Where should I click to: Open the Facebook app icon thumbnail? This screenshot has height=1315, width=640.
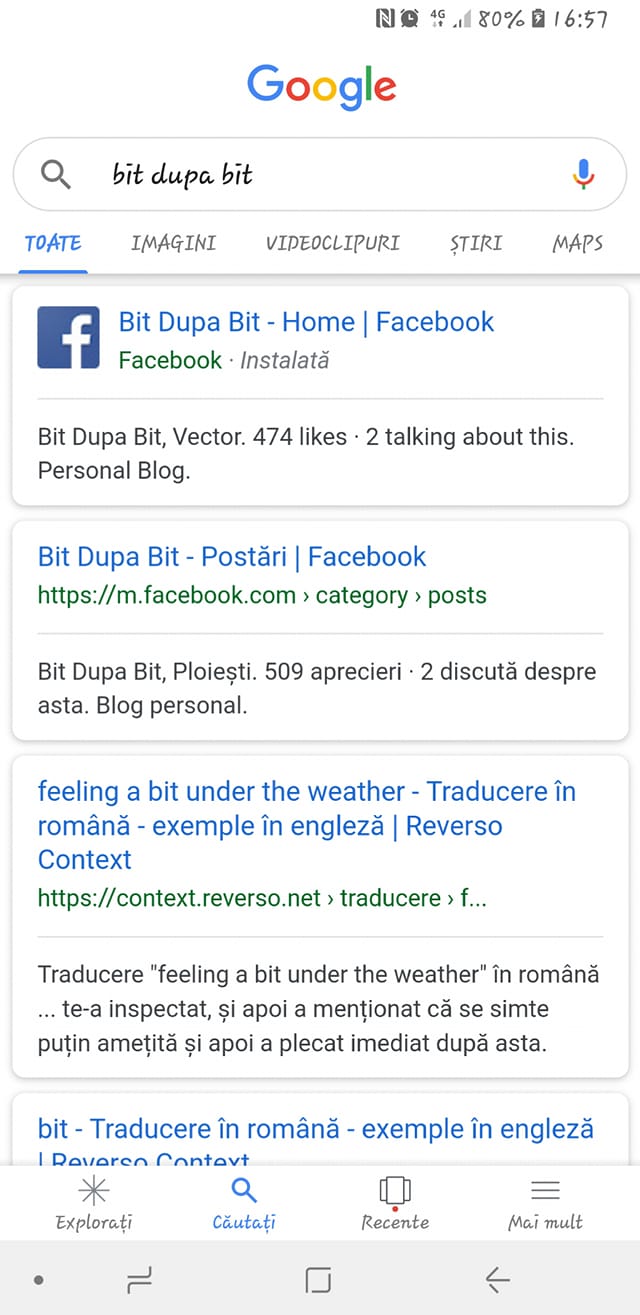[x=68, y=337]
